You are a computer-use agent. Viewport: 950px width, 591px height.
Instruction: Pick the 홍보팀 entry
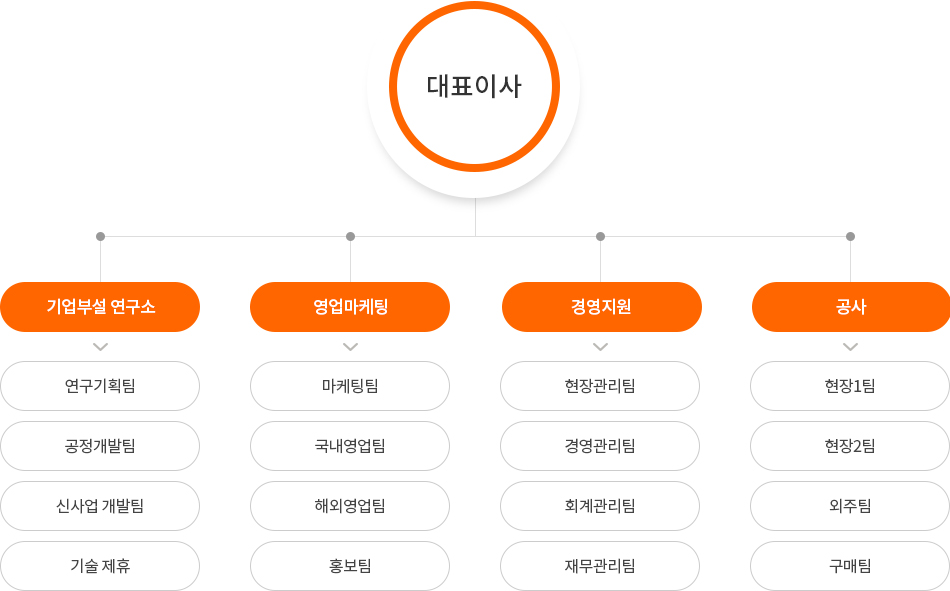click(350, 566)
